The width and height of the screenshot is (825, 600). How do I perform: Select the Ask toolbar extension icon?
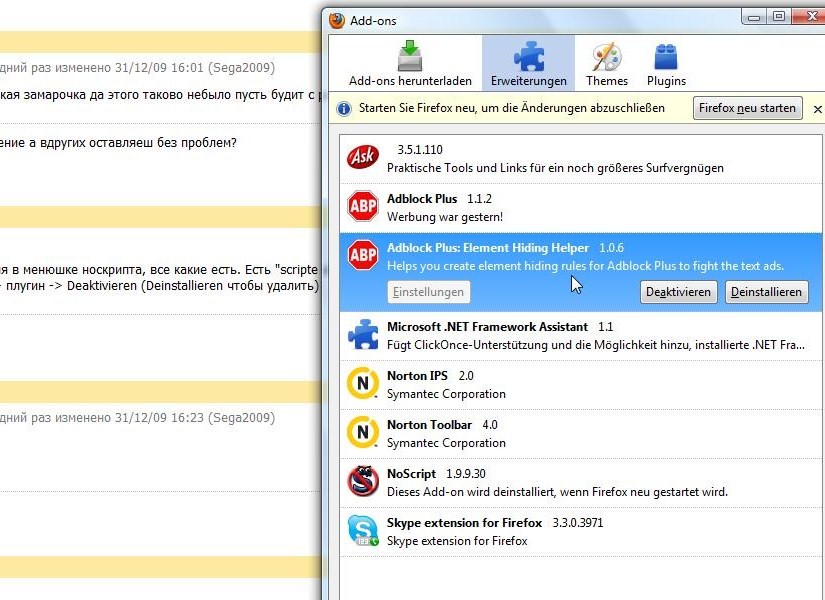(x=363, y=157)
